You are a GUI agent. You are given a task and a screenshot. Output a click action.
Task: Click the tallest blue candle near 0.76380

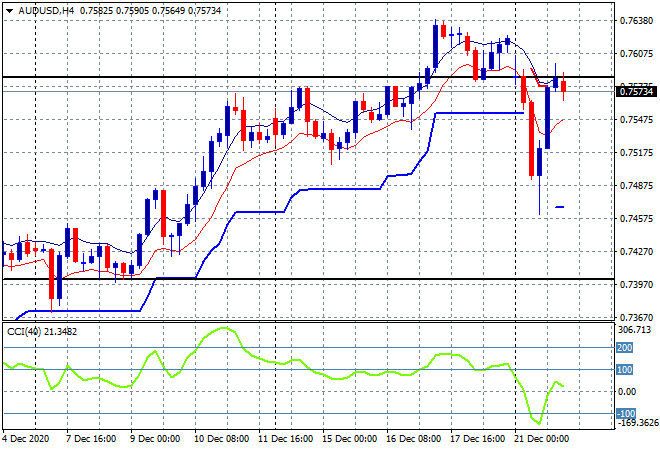[x=435, y=45]
